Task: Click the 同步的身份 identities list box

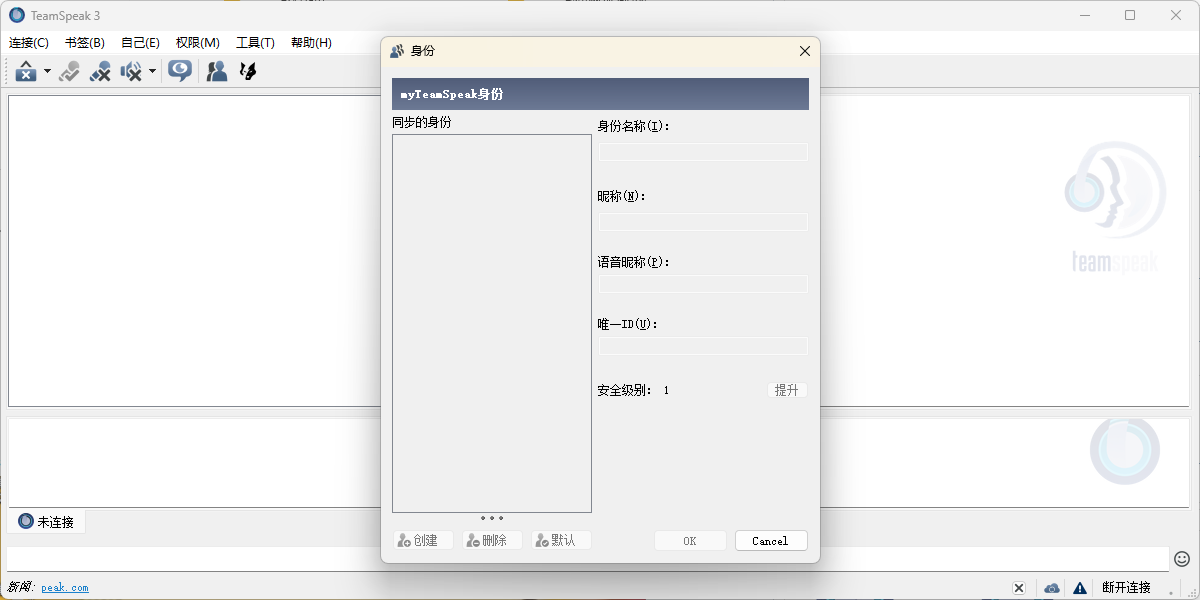Action: [x=492, y=323]
